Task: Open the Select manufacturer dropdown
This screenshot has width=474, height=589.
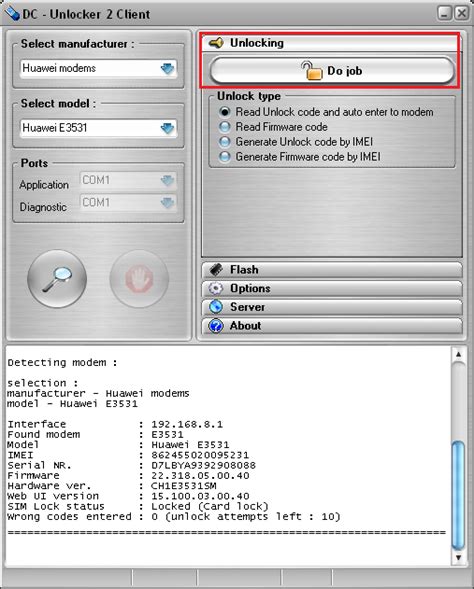Action: (x=98, y=68)
